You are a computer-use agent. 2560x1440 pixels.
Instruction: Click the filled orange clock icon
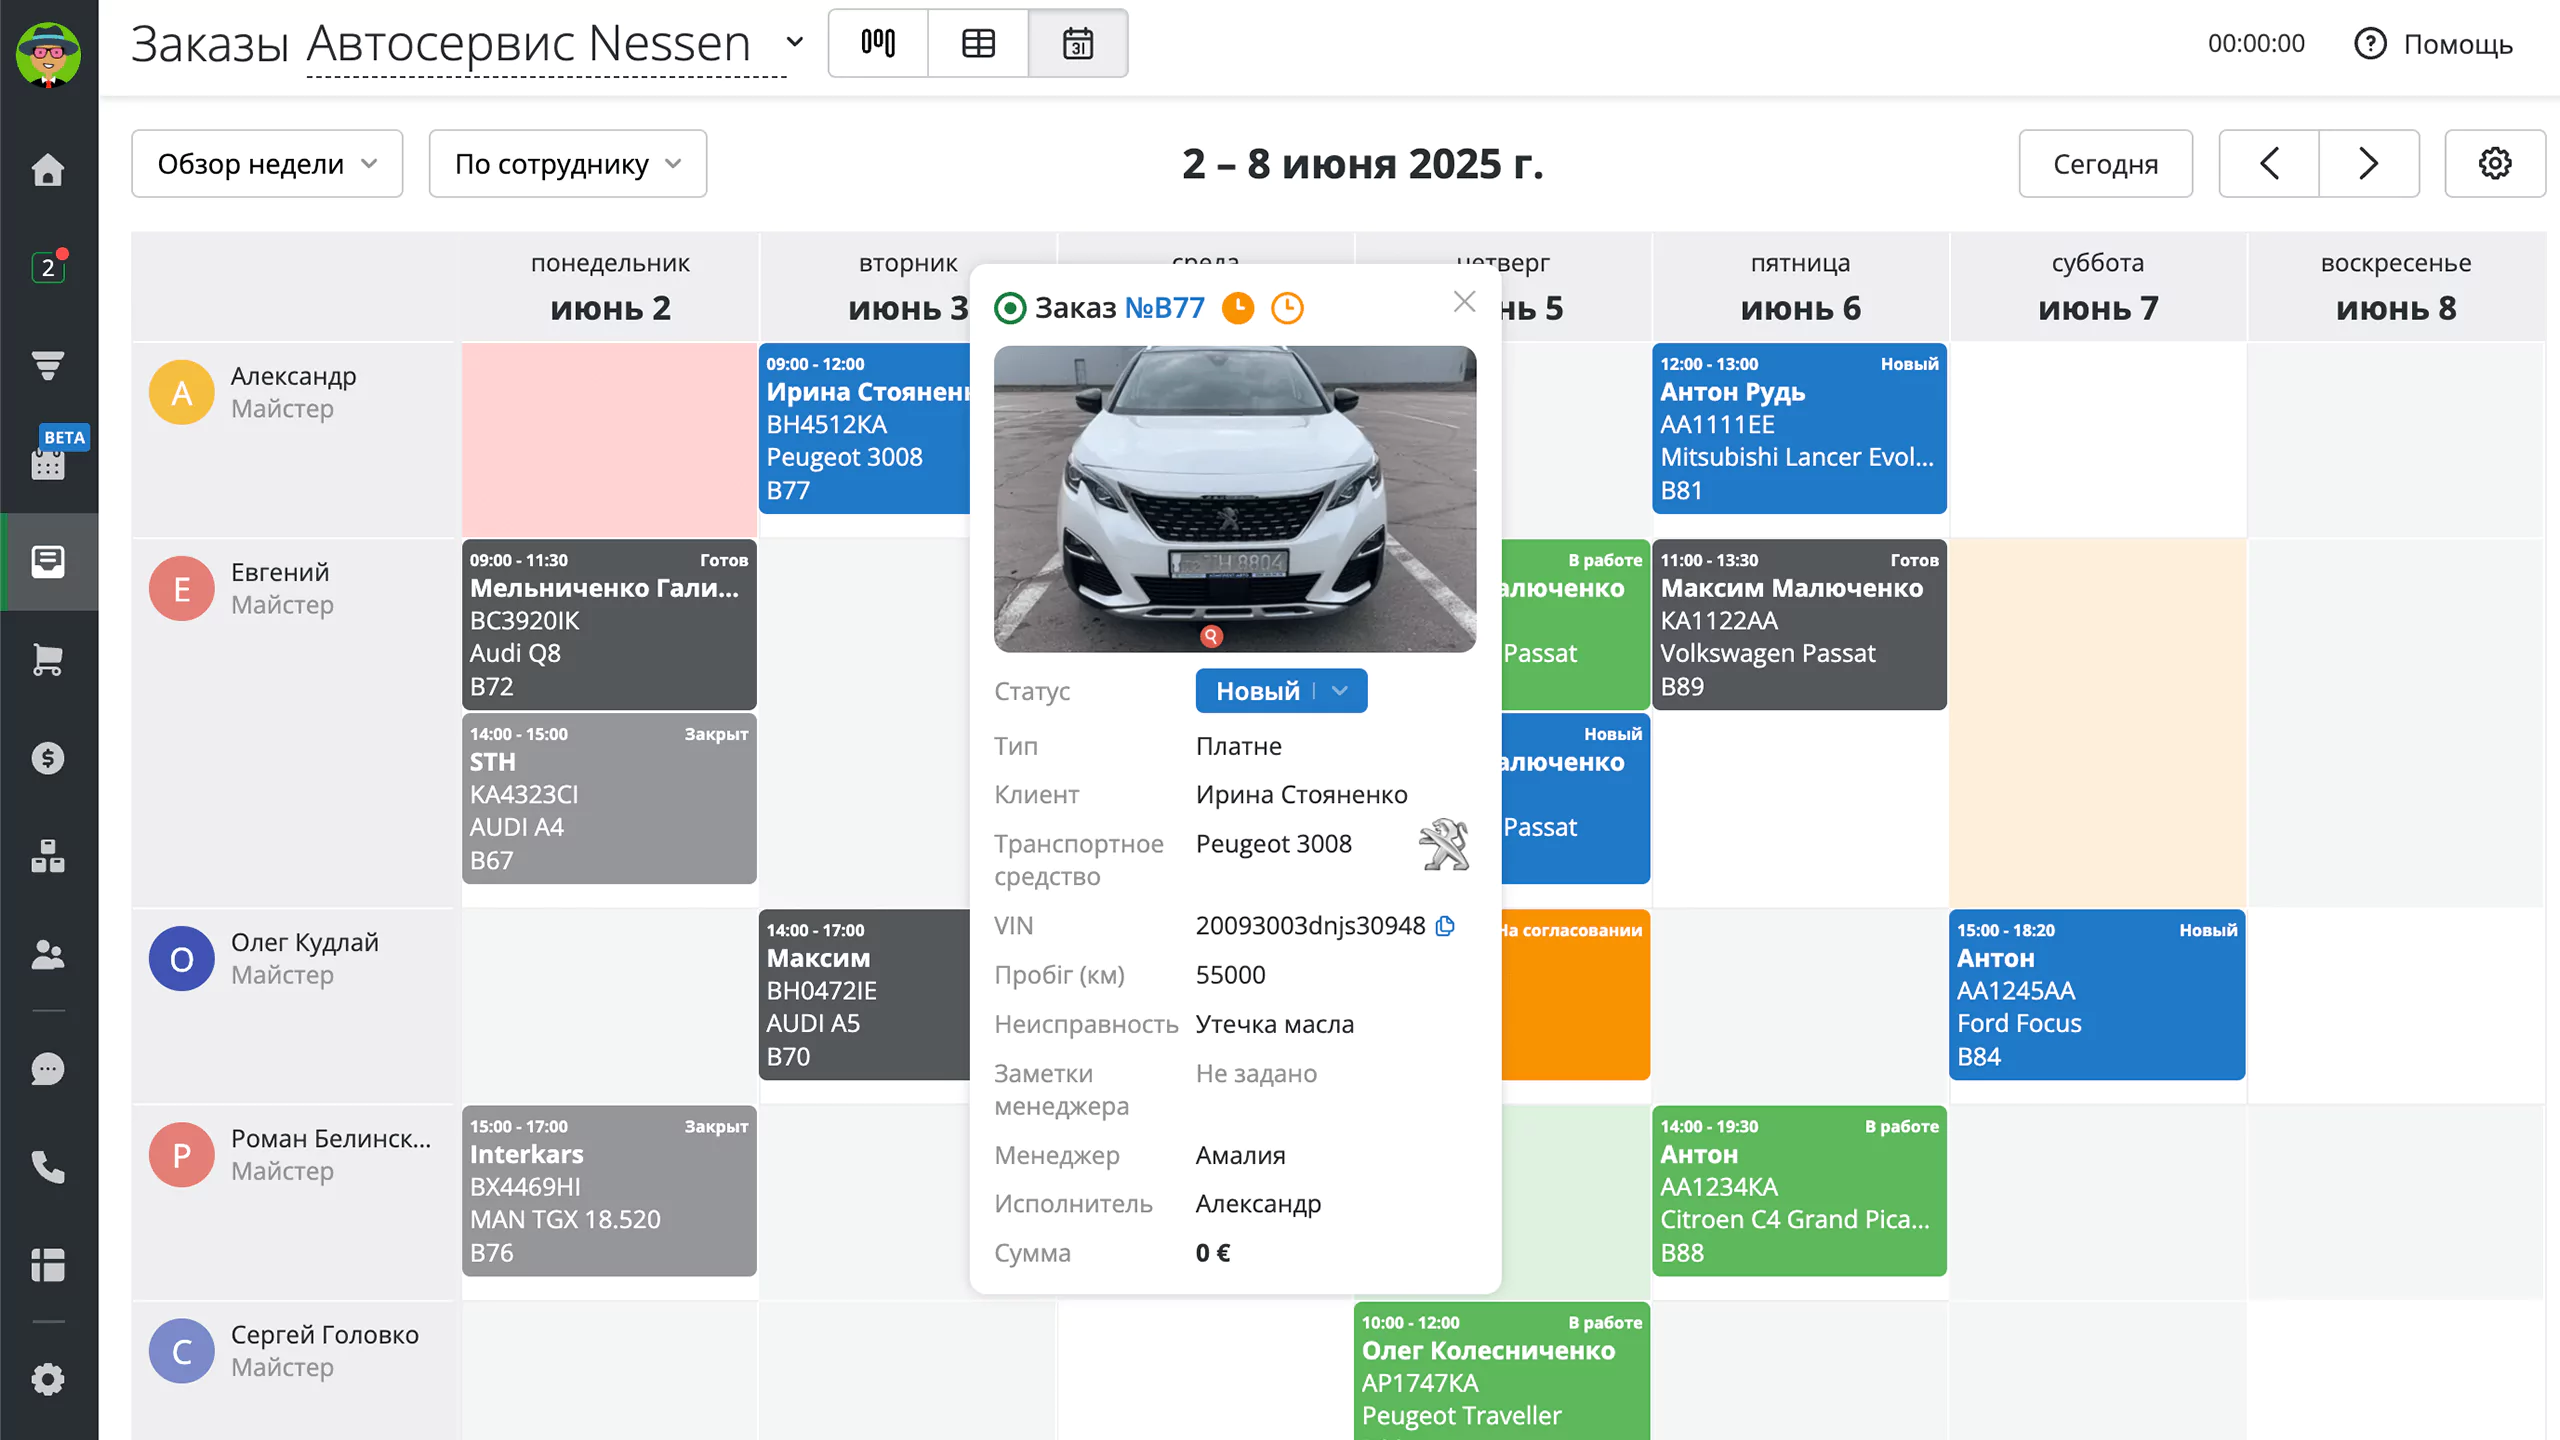[1238, 308]
